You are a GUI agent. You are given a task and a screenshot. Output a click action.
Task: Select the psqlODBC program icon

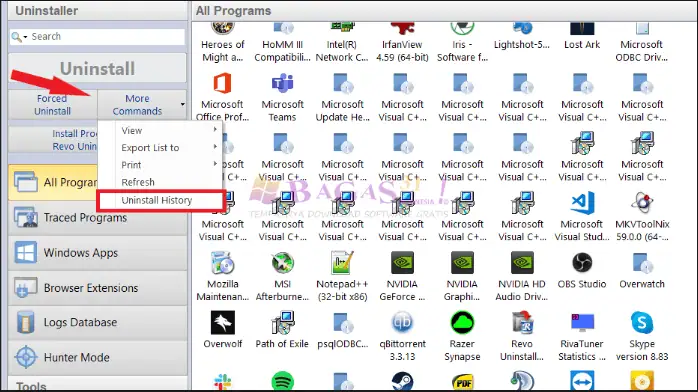pyautogui.click(x=342, y=323)
